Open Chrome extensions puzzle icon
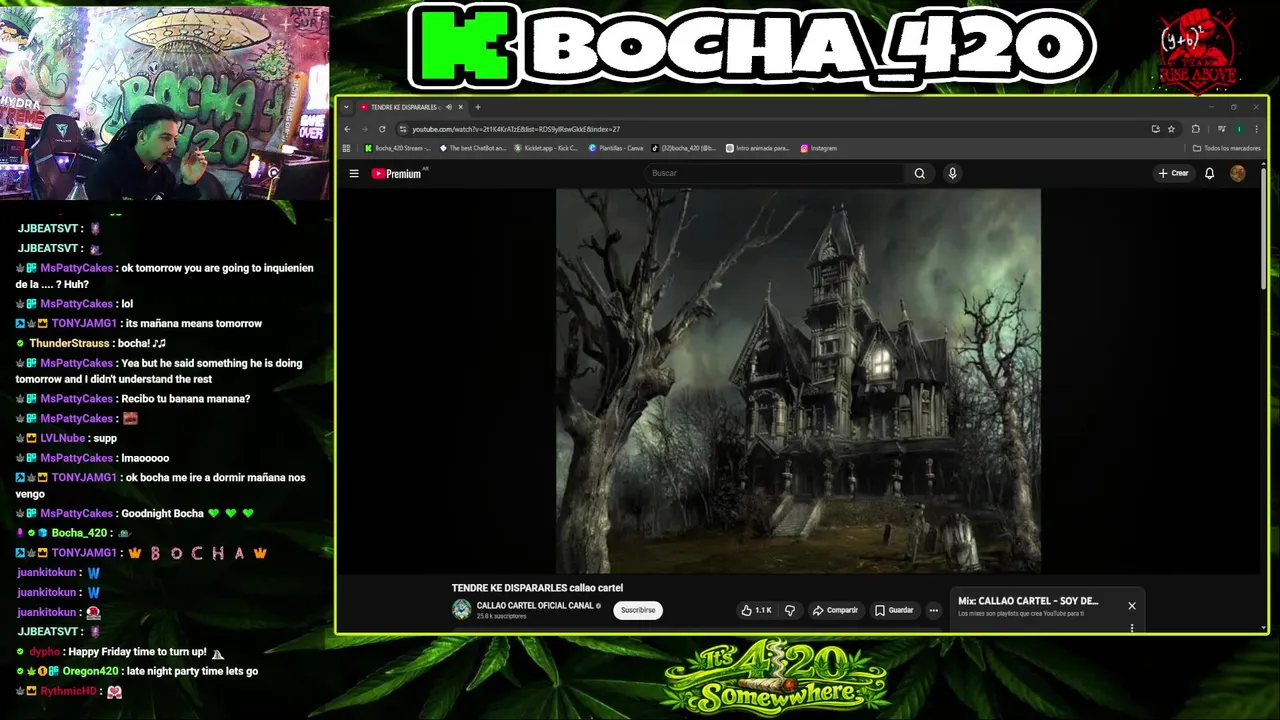Image resolution: width=1280 pixels, height=720 pixels. (1195, 129)
